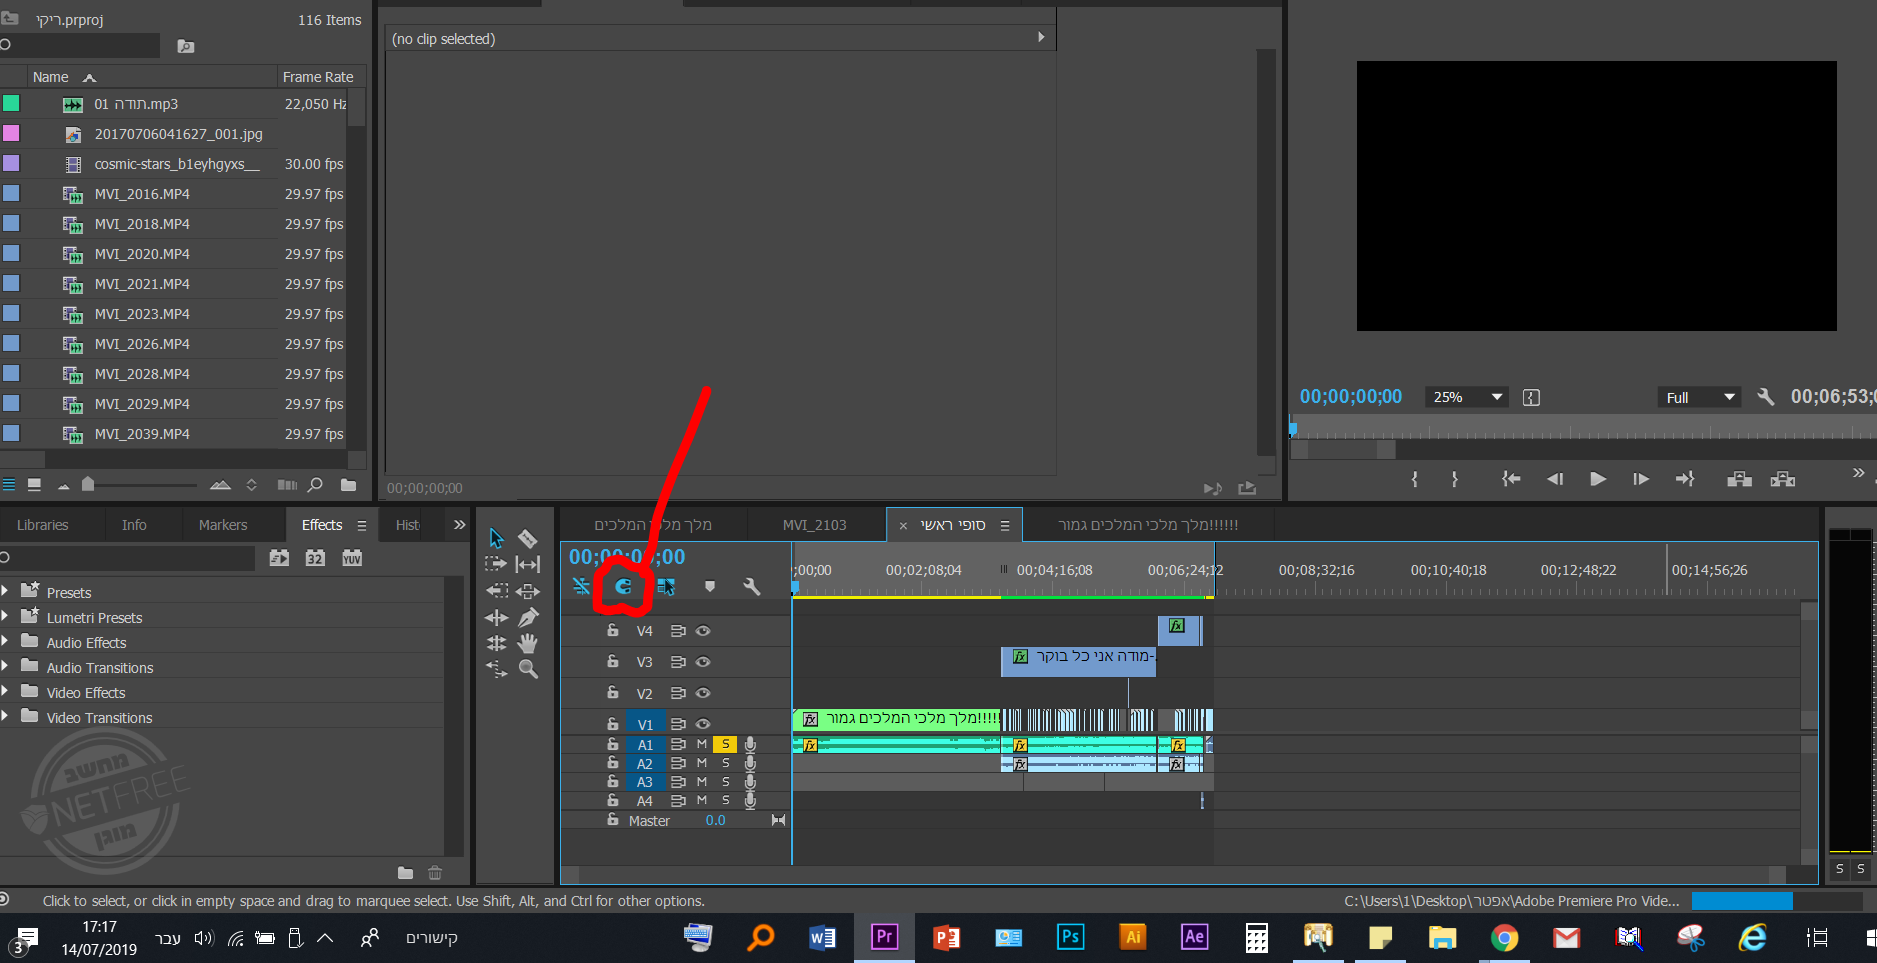Toggle the Snap magnet icon in timeline

pos(623,586)
